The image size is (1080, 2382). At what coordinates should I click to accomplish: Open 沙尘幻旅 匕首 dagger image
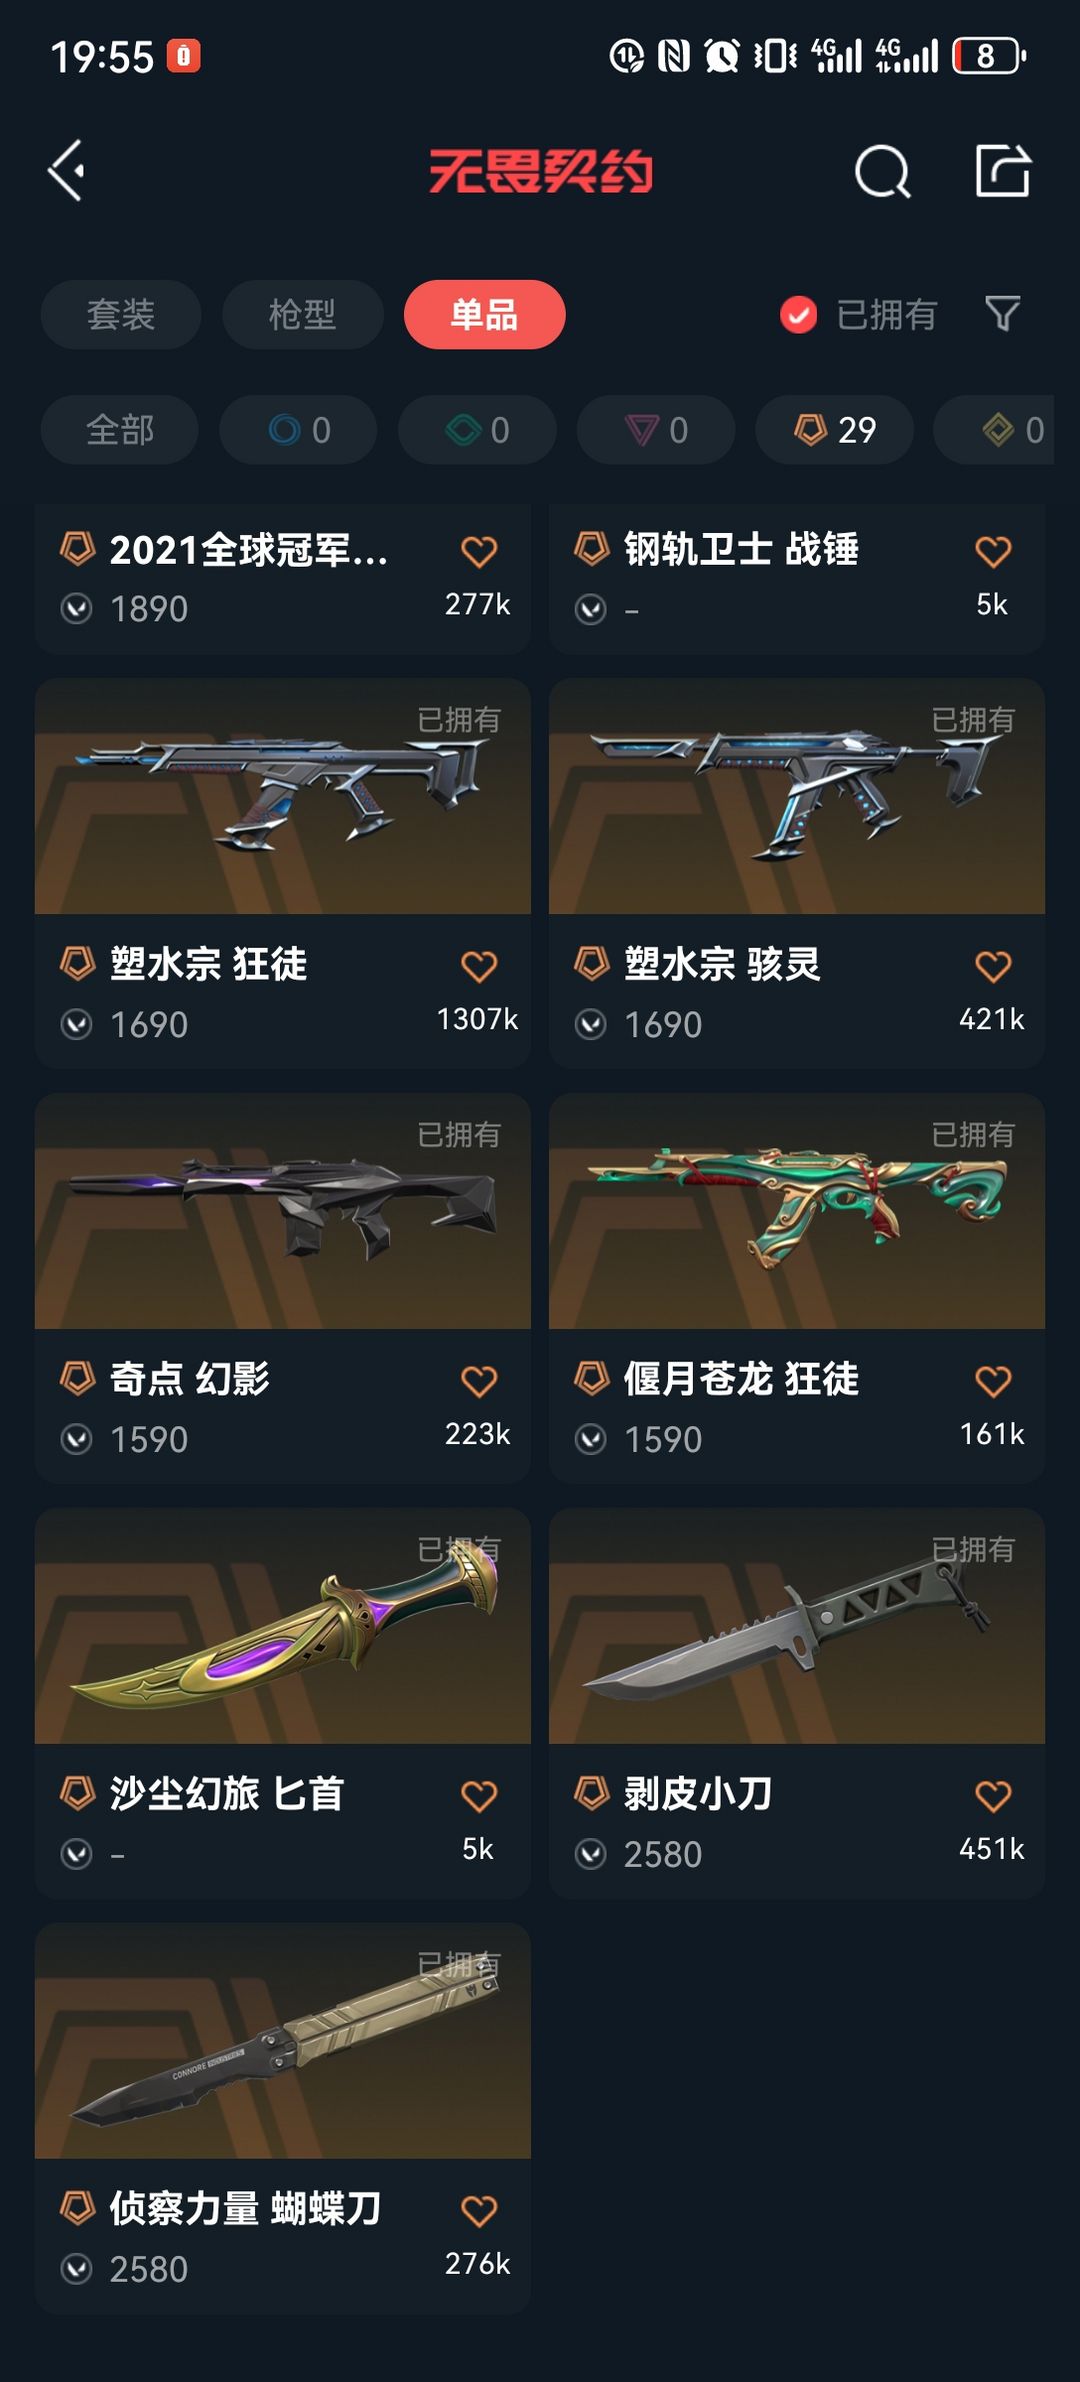tap(283, 1626)
